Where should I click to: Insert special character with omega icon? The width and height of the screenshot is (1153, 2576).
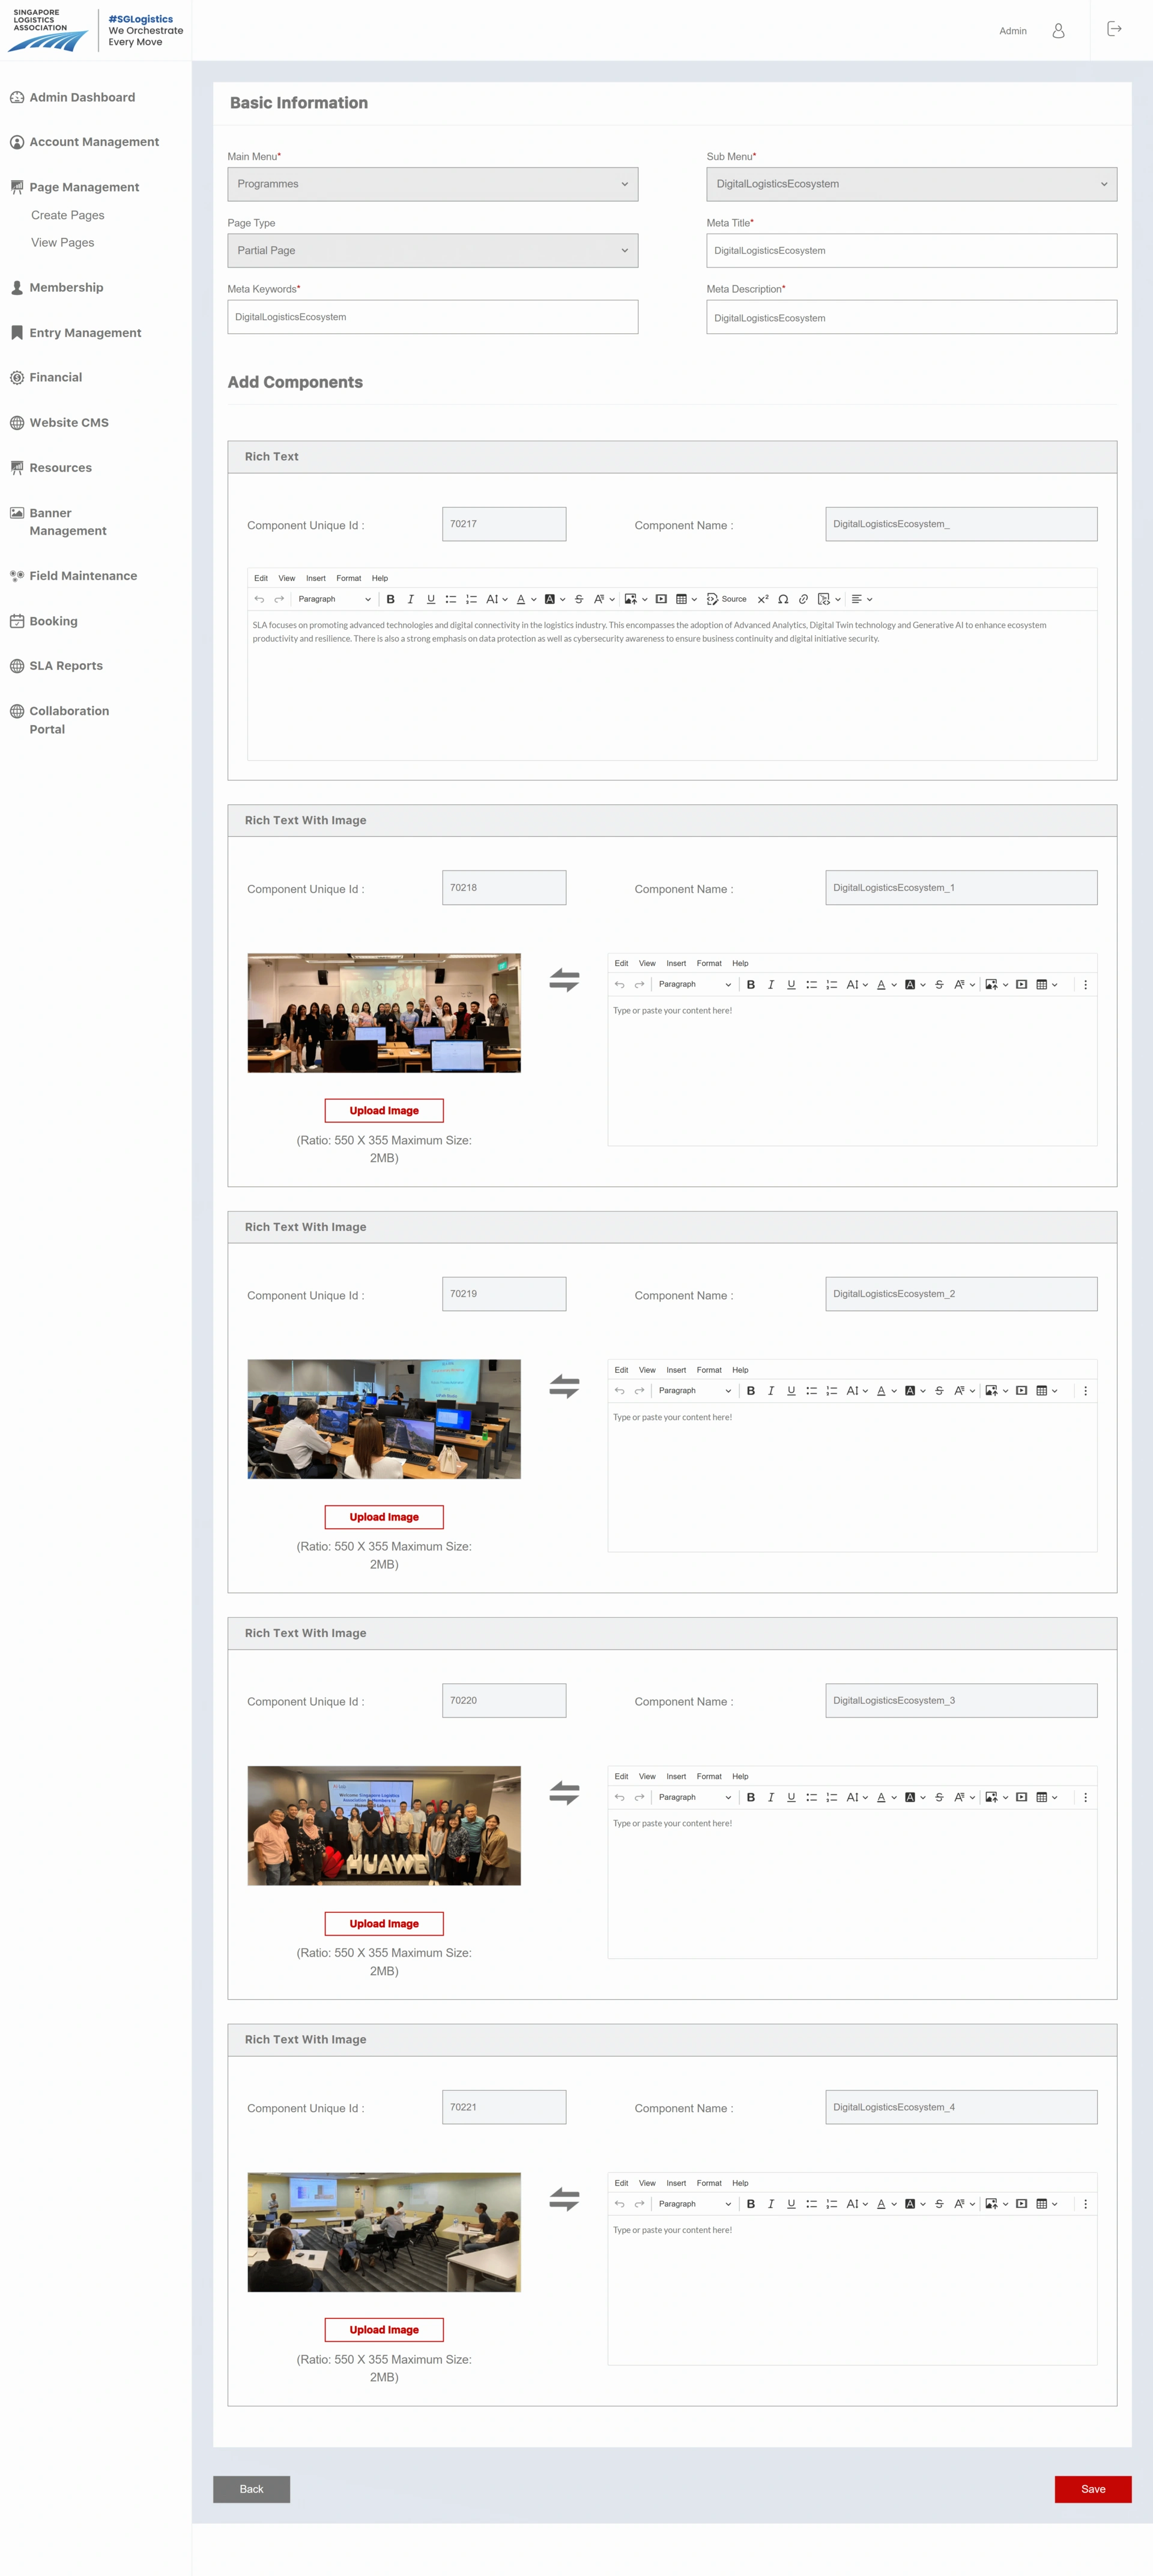tap(783, 599)
